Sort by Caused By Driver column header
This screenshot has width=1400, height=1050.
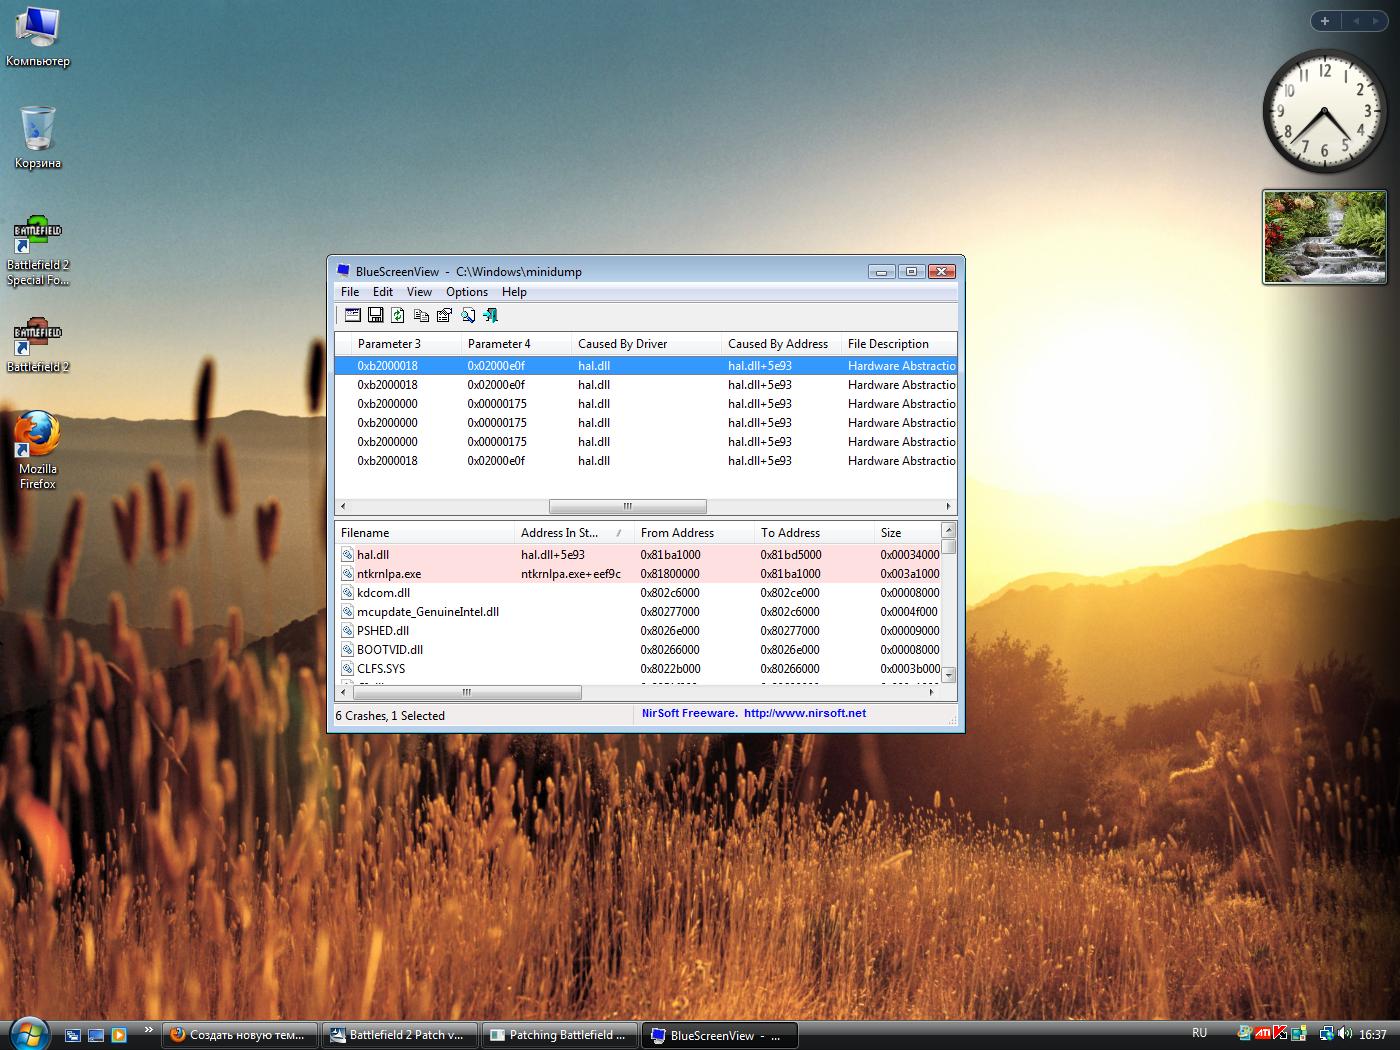point(622,344)
